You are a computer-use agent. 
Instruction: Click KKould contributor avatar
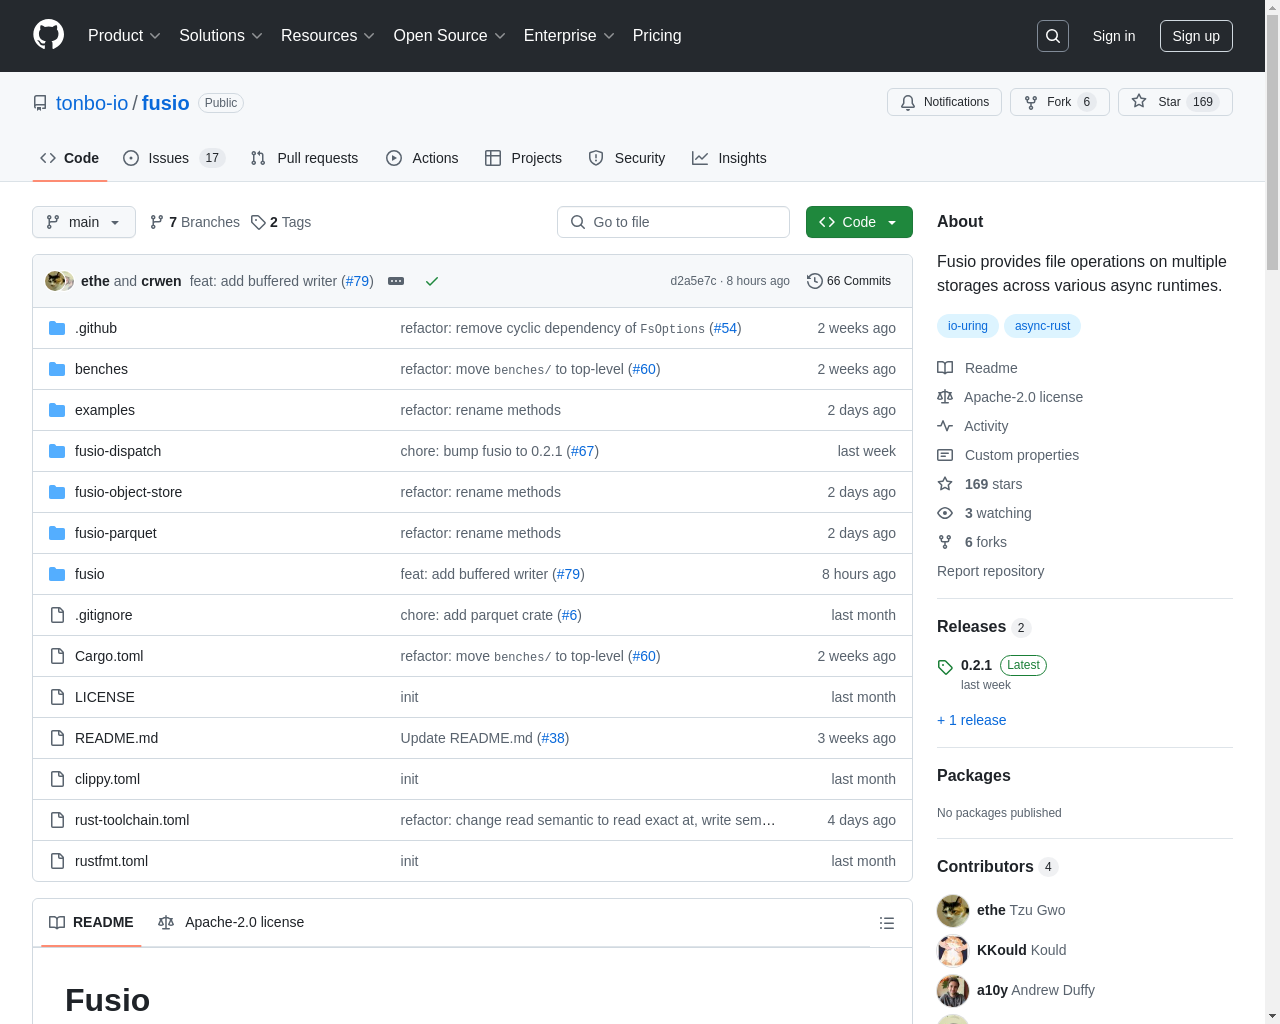[x=953, y=951]
